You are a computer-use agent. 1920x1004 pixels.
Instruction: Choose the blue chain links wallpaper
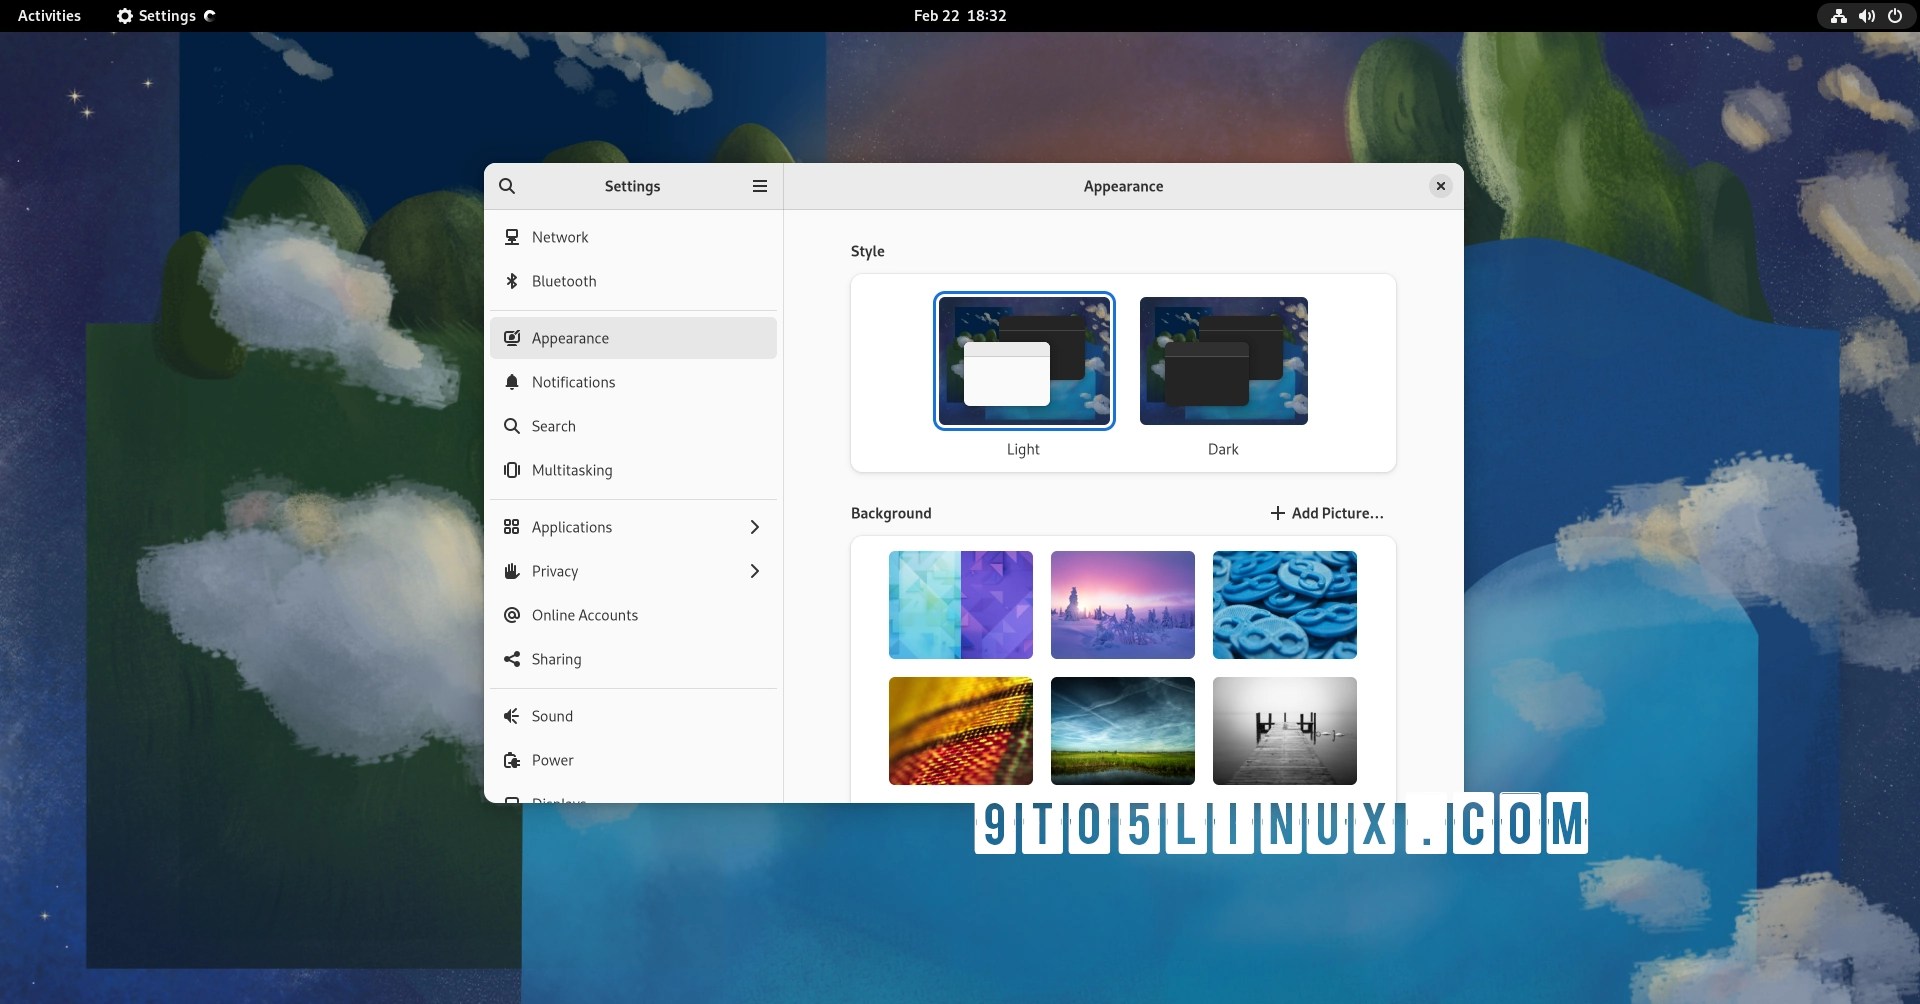point(1285,605)
